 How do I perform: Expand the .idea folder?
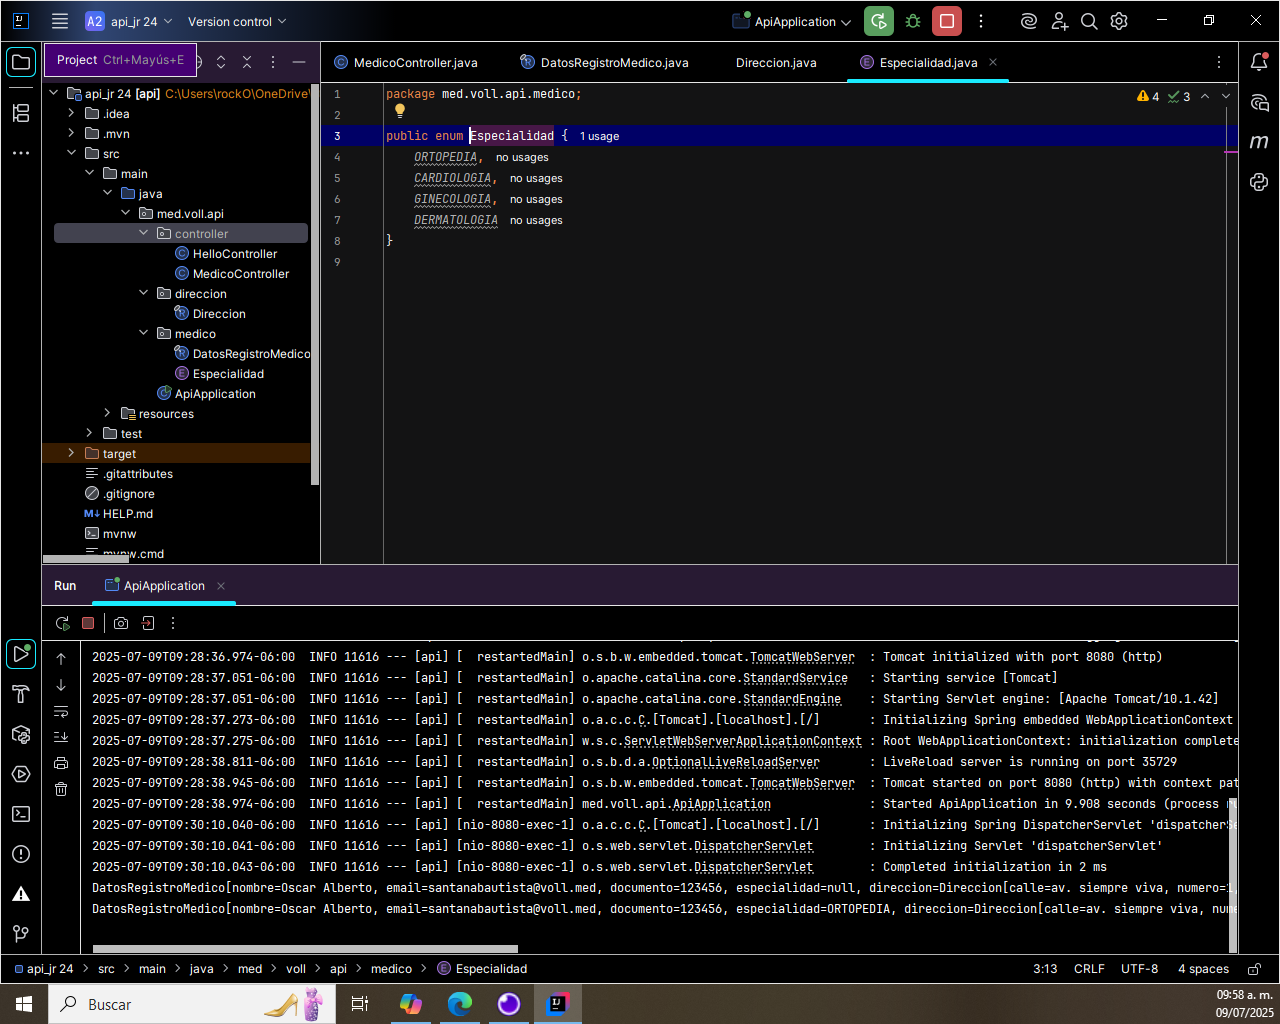71,113
